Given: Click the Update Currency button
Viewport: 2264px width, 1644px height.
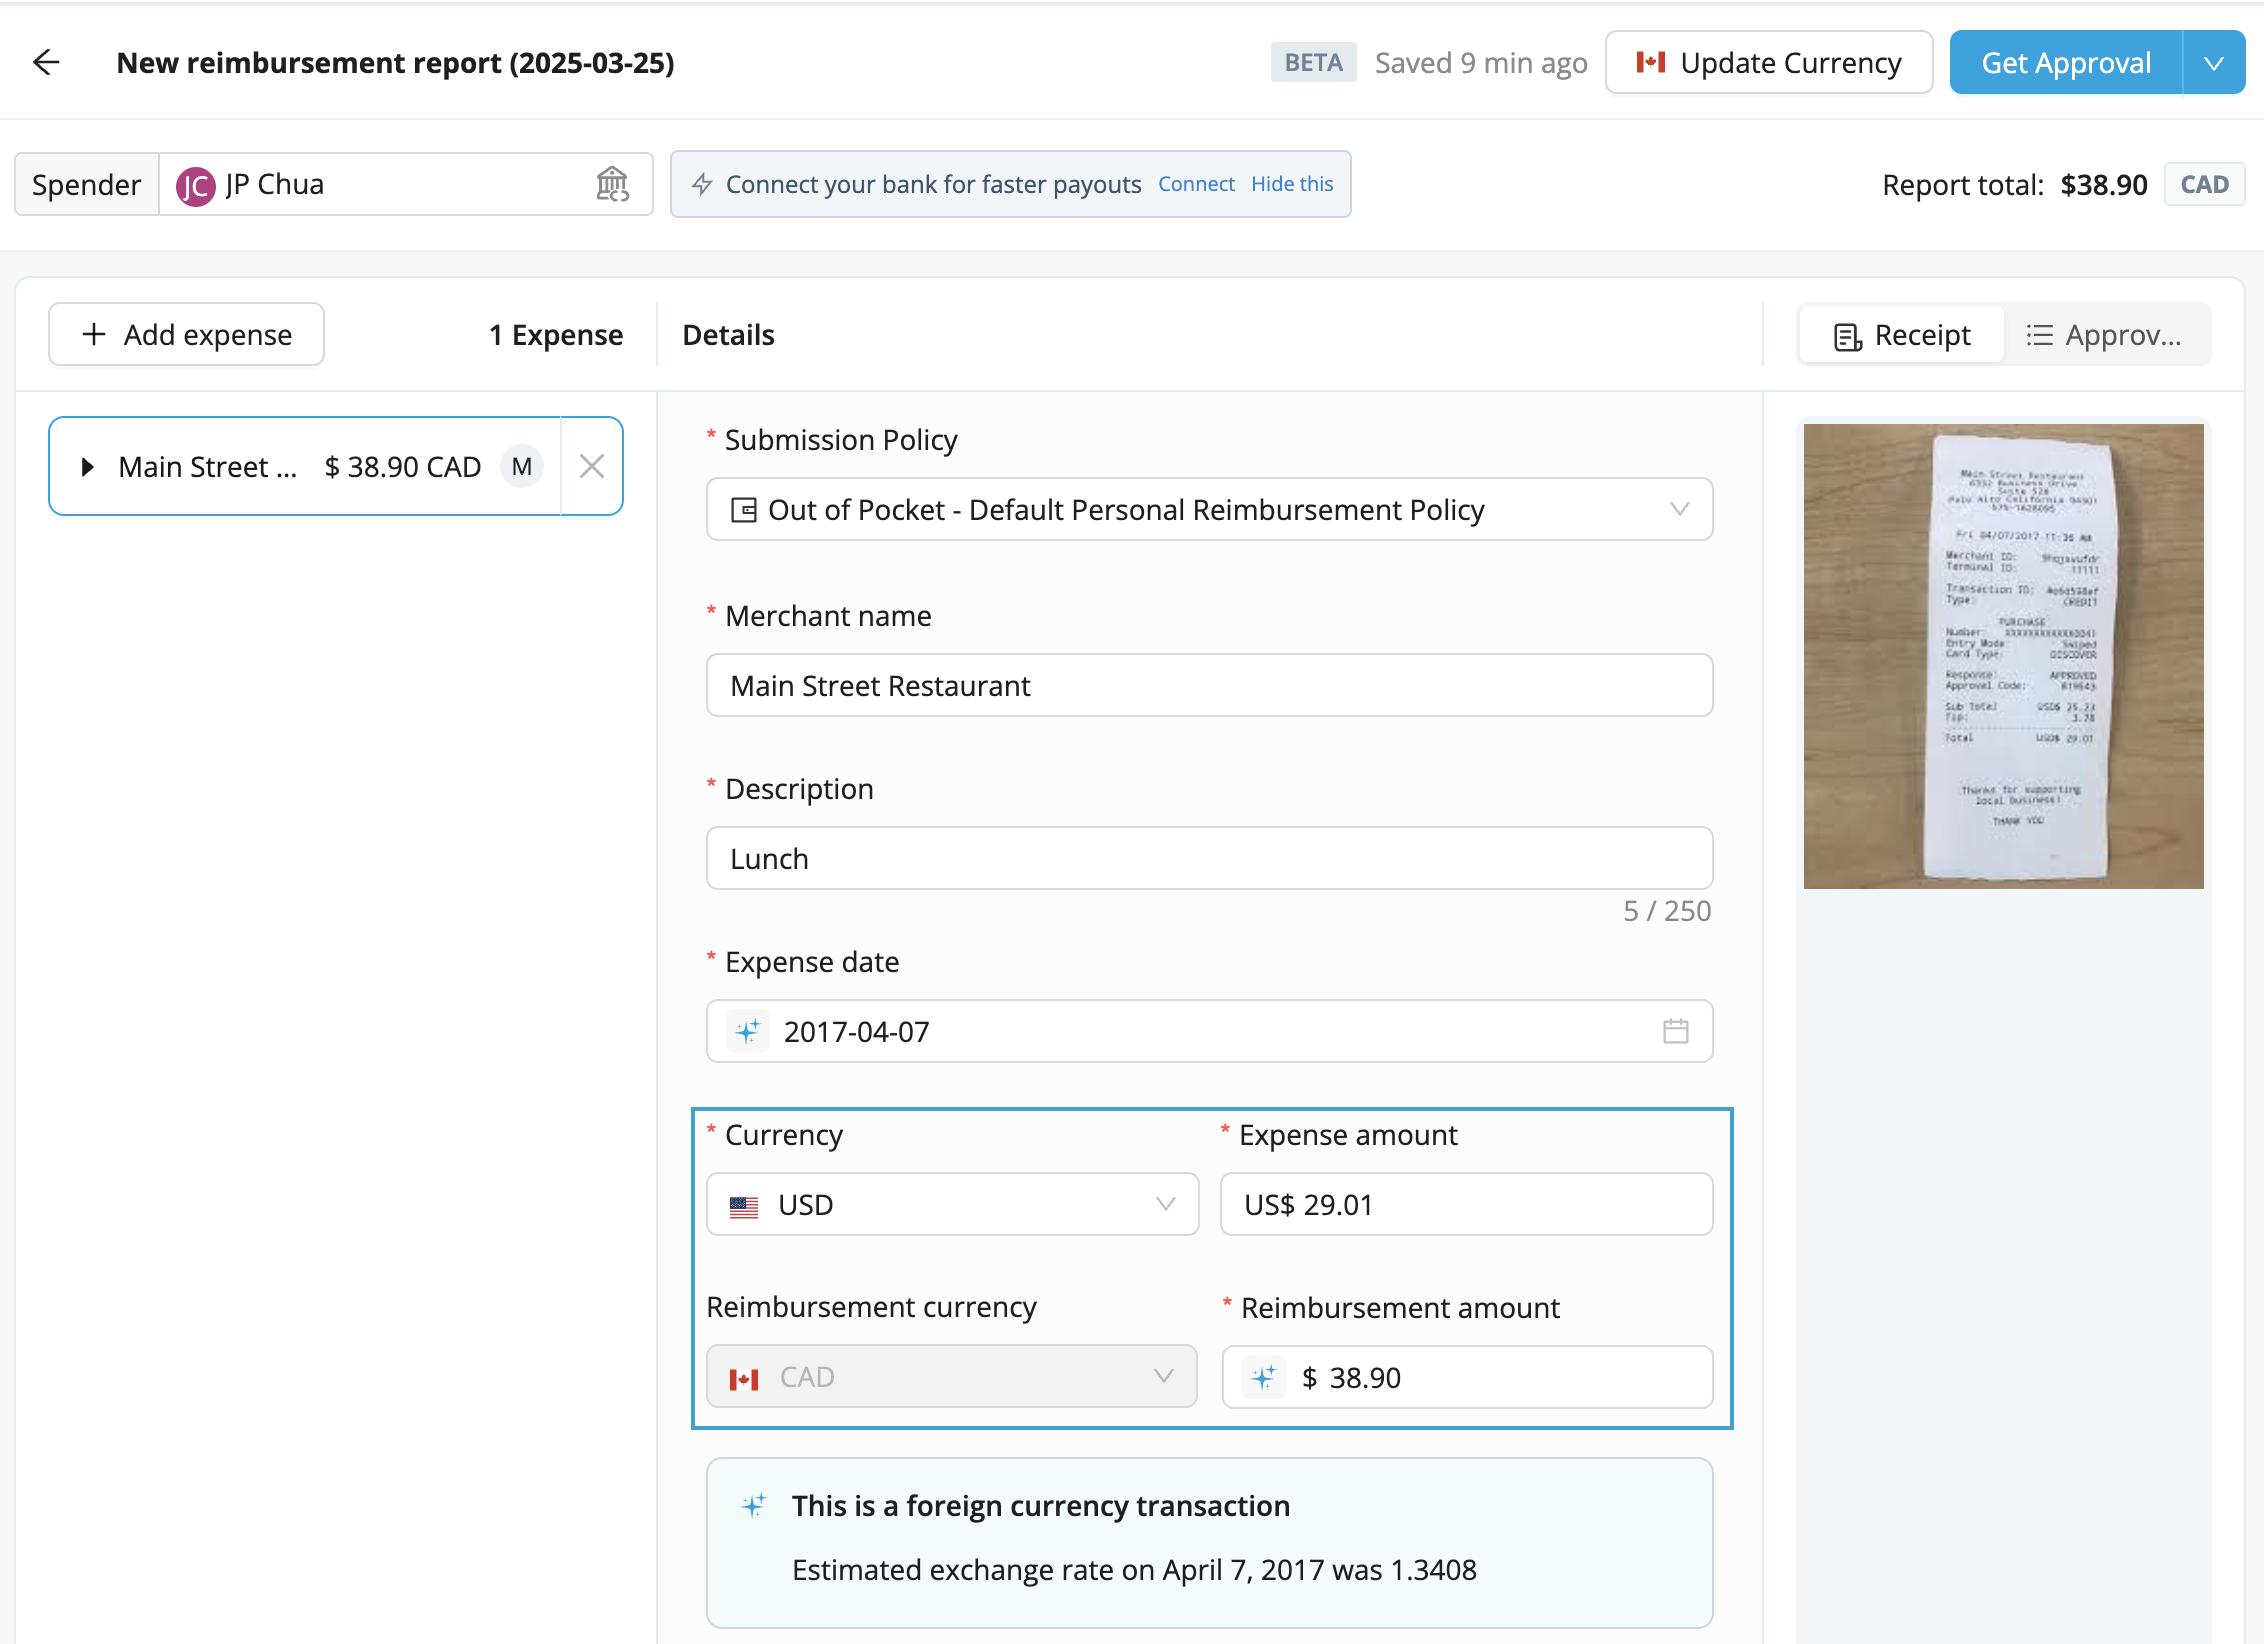Looking at the screenshot, I should pos(1768,63).
